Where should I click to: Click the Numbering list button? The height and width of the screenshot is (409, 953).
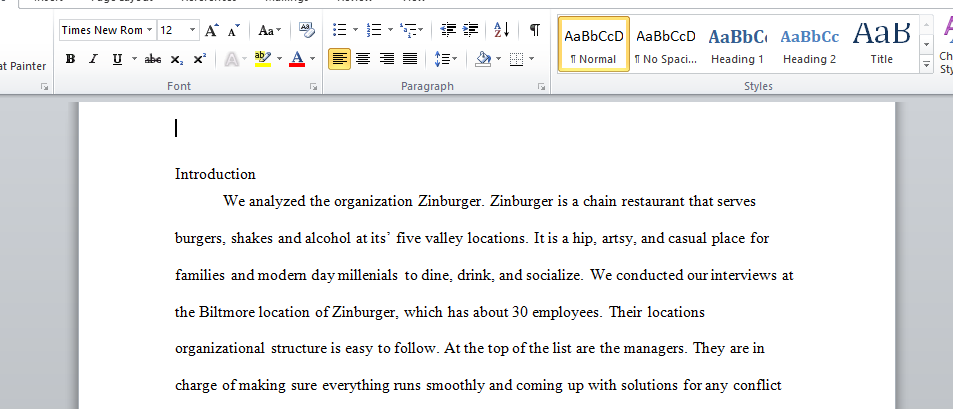374,30
